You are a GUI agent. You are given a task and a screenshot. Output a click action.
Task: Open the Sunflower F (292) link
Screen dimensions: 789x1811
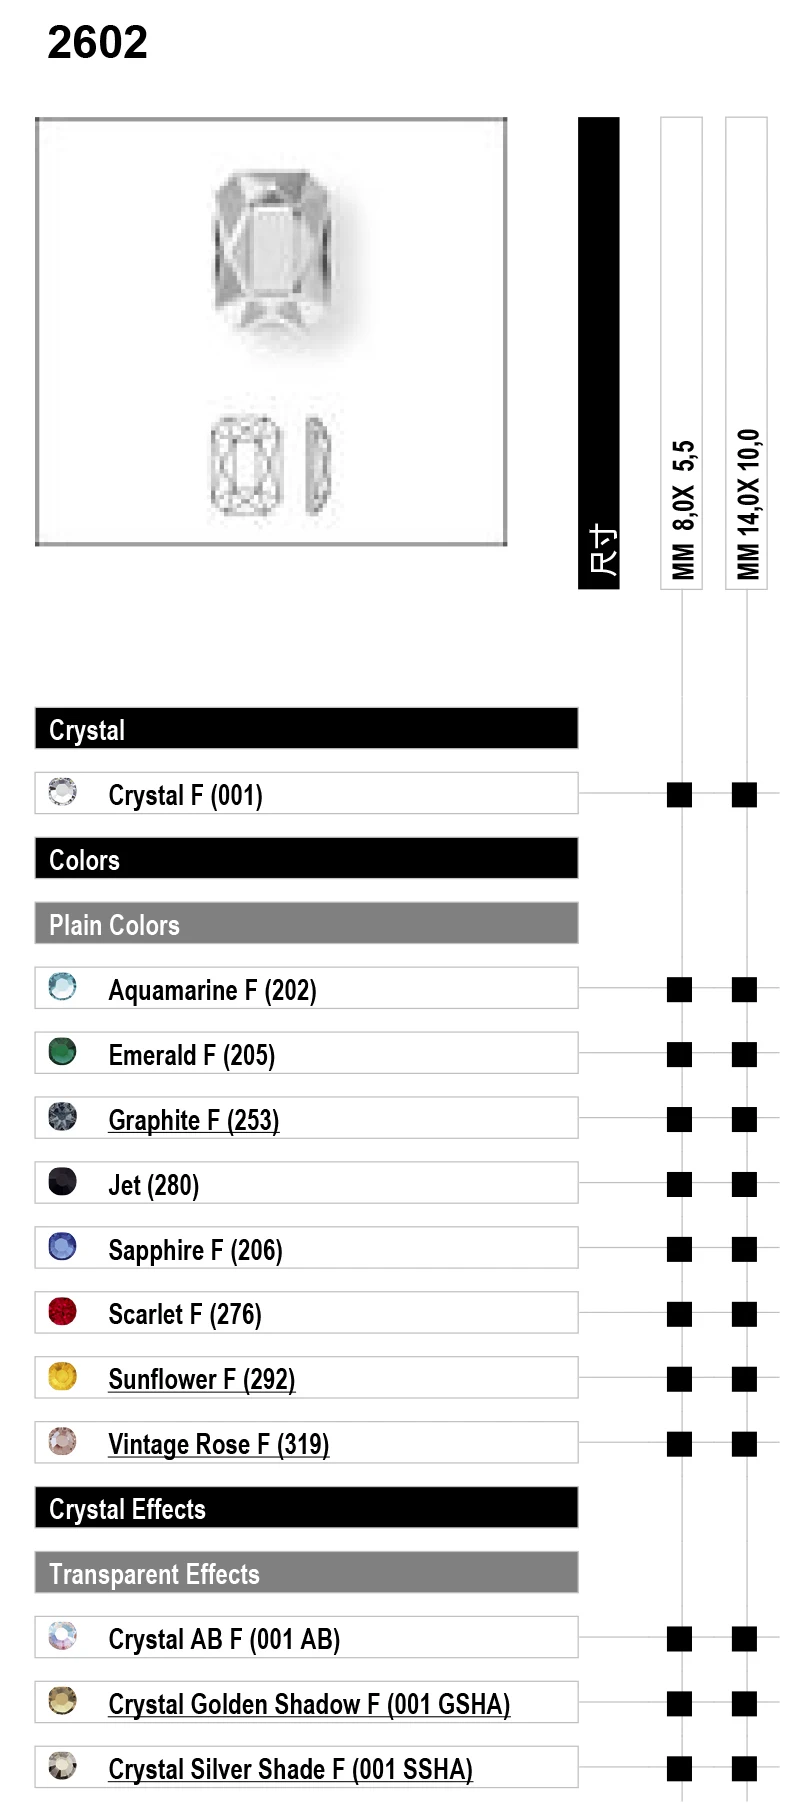(x=202, y=1379)
